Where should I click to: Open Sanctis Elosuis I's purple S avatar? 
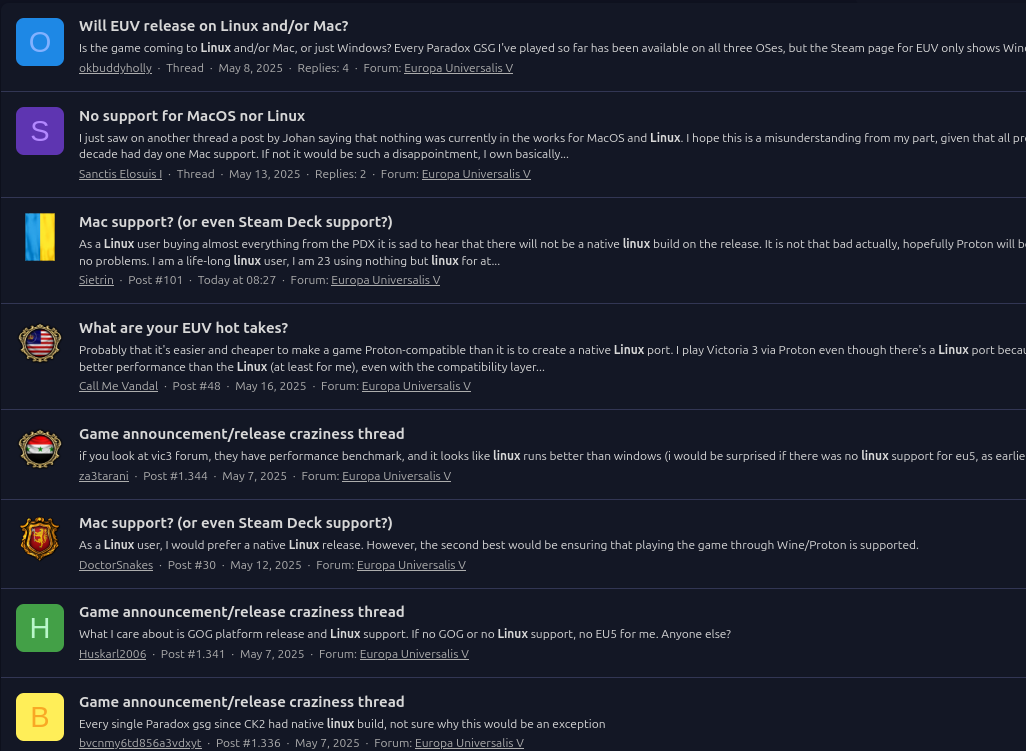coord(40,131)
